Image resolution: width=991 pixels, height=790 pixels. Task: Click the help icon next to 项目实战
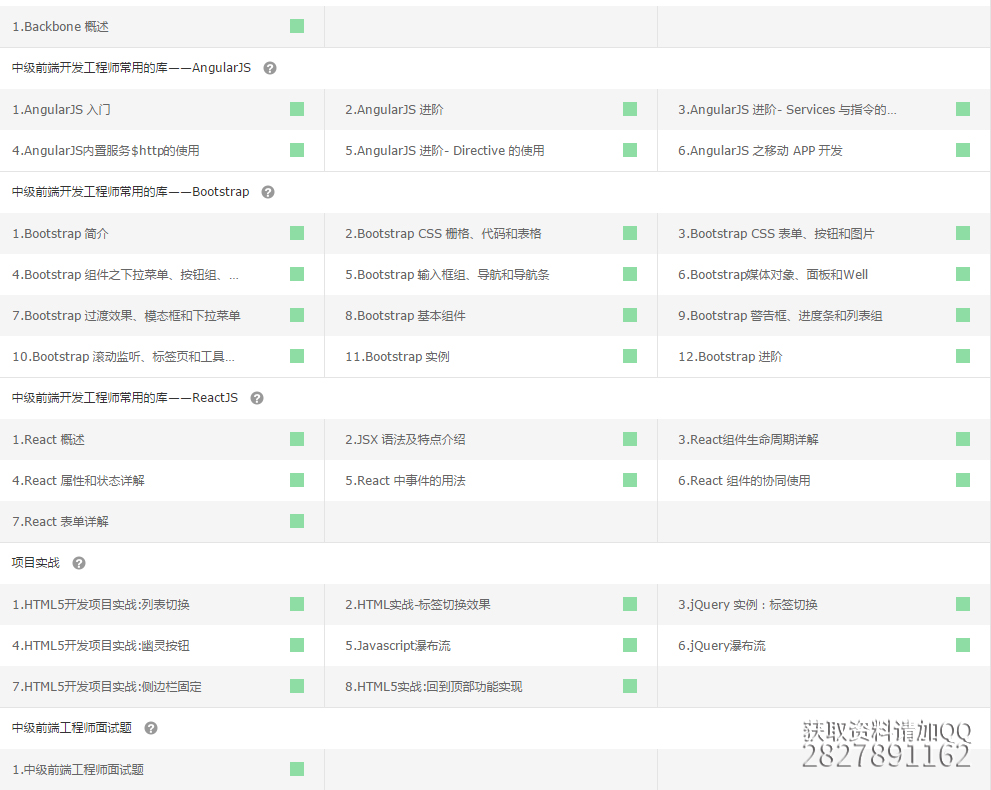point(78,563)
